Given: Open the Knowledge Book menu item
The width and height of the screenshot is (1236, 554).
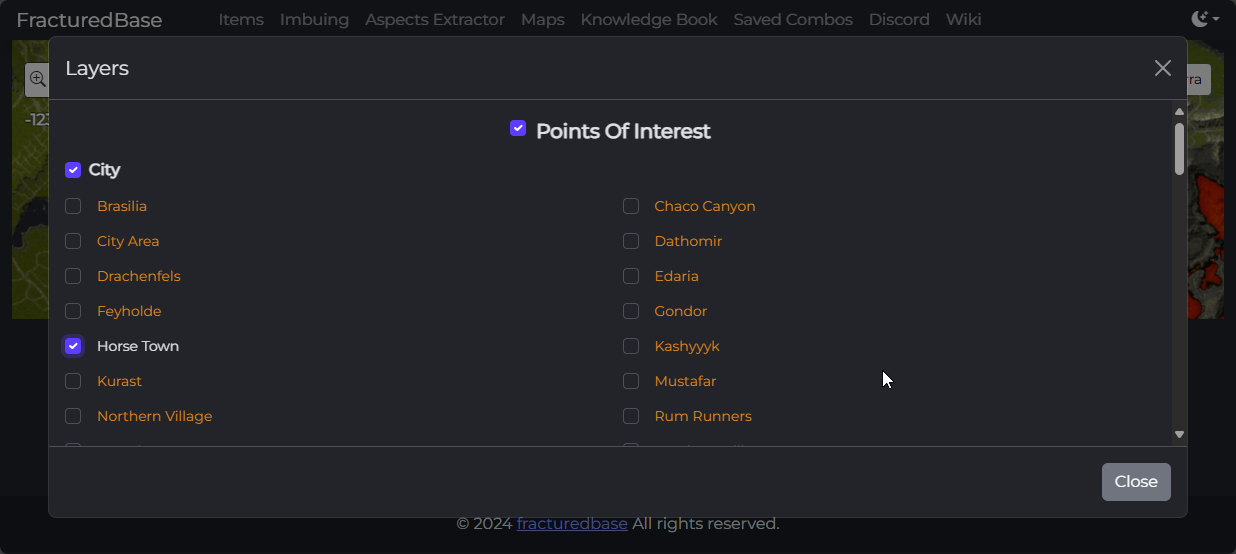Looking at the screenshot, I should tap(649, 19).
